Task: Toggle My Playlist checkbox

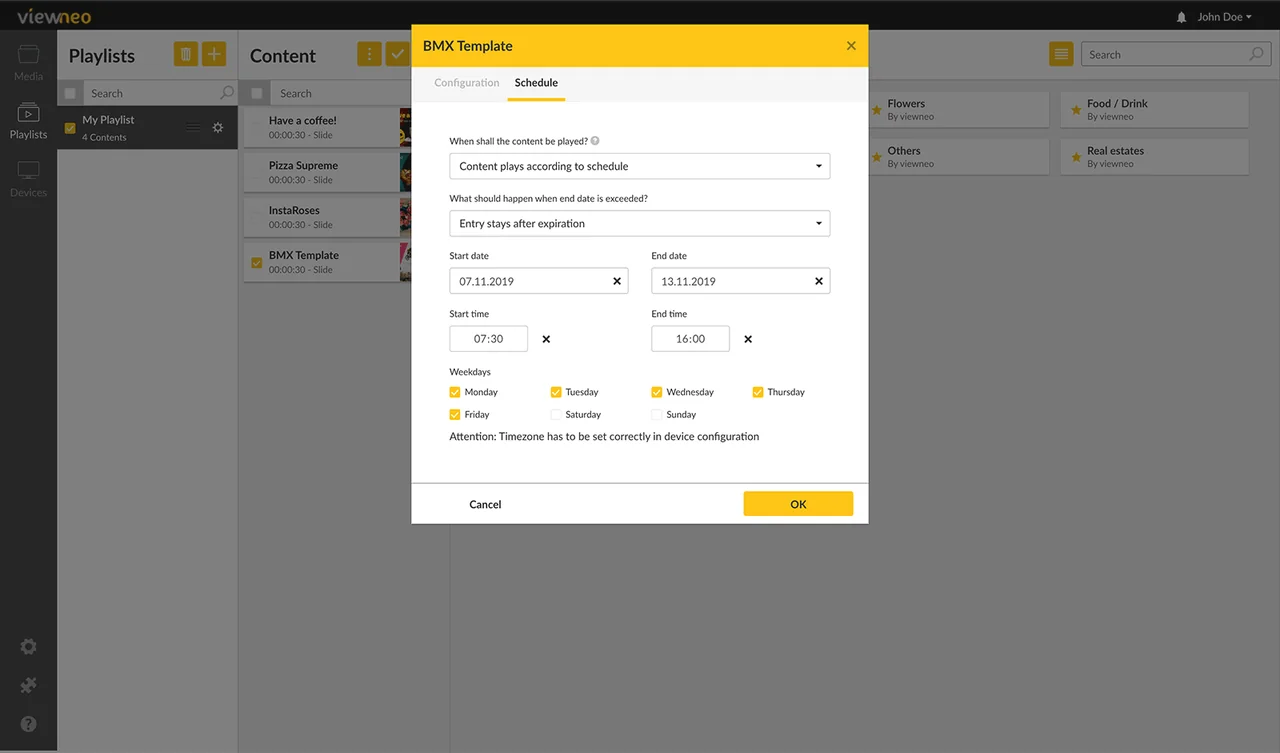Action: point(70,128)
